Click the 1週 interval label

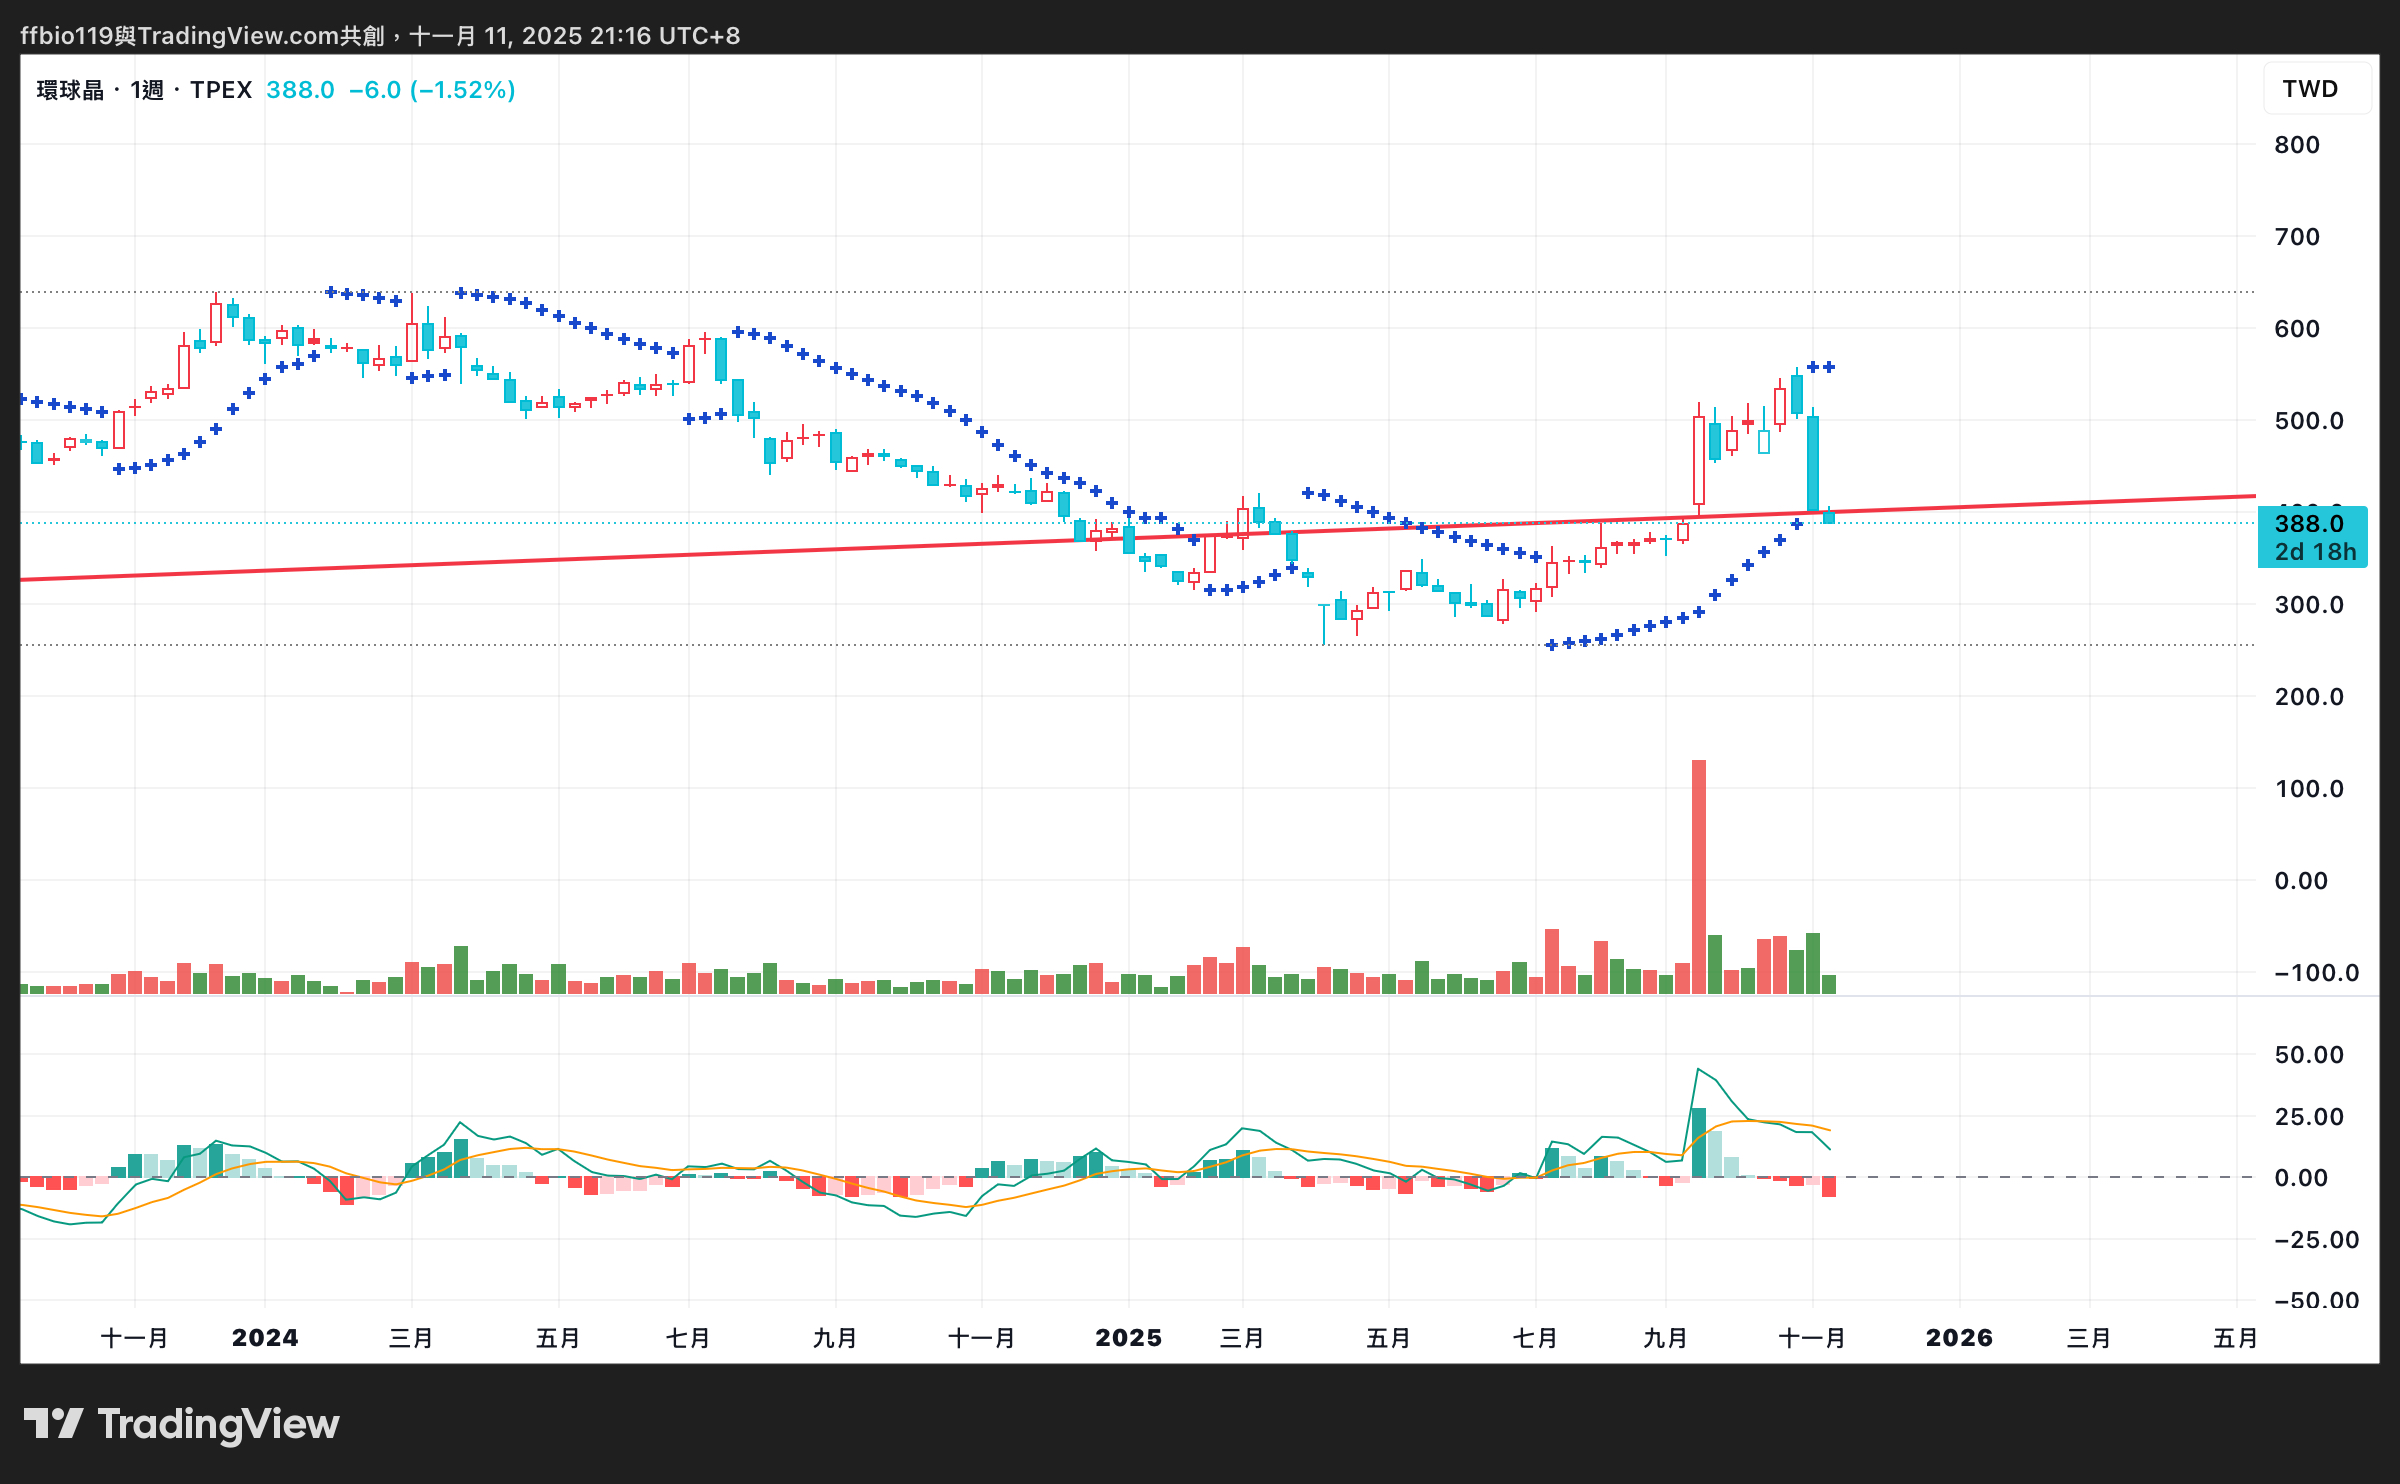point(147,90)
